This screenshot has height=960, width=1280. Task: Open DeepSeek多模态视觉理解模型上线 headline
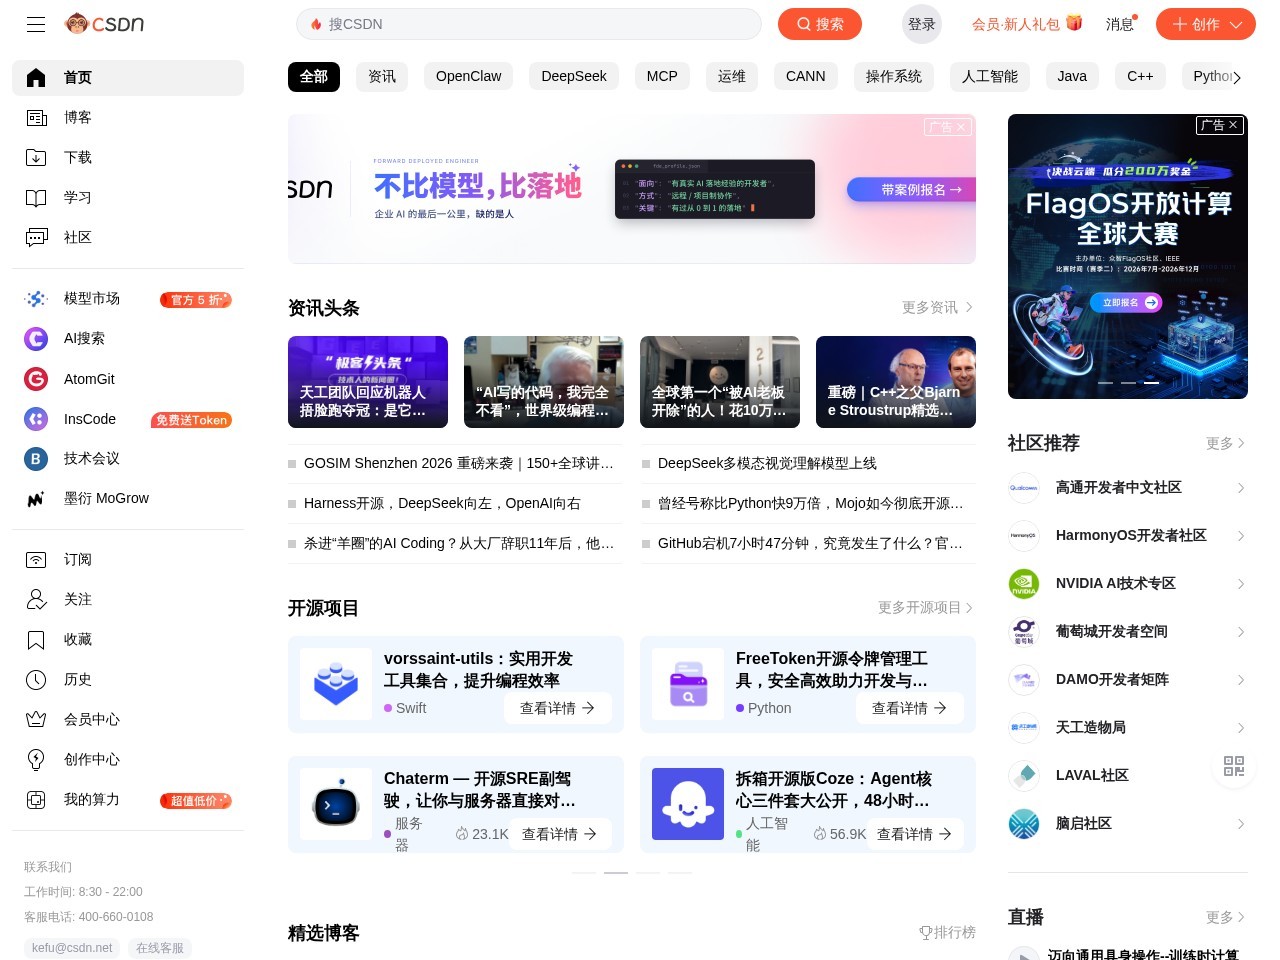click(767, 463)
